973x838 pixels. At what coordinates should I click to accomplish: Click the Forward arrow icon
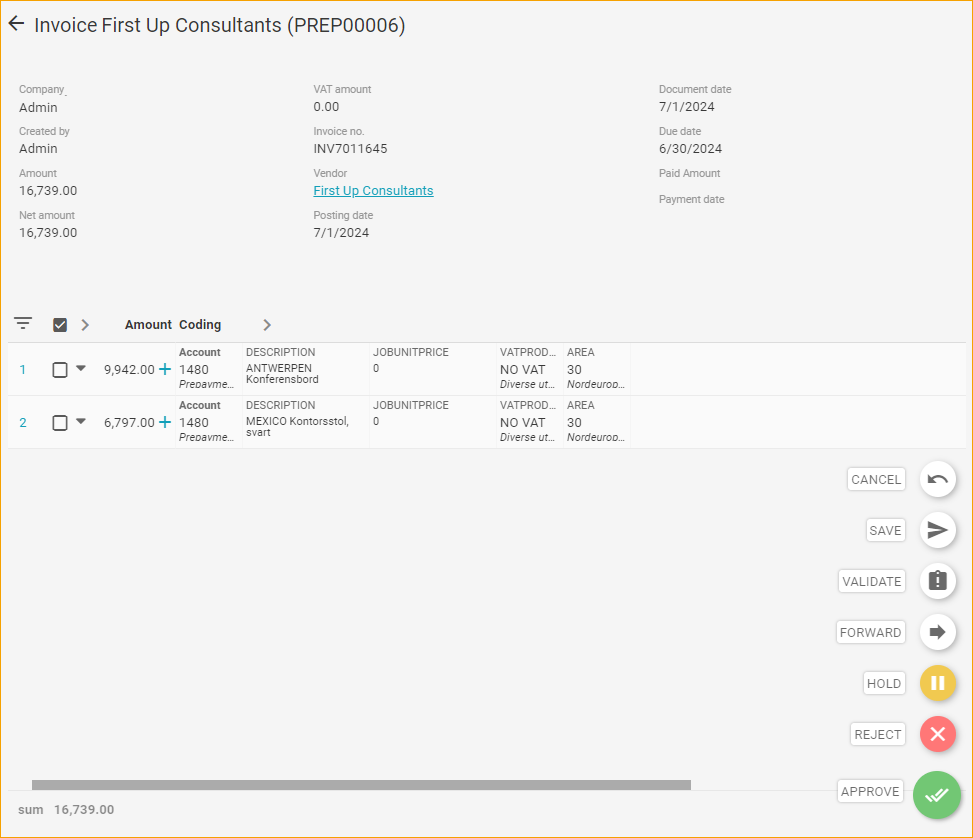(x=937, y=632)
